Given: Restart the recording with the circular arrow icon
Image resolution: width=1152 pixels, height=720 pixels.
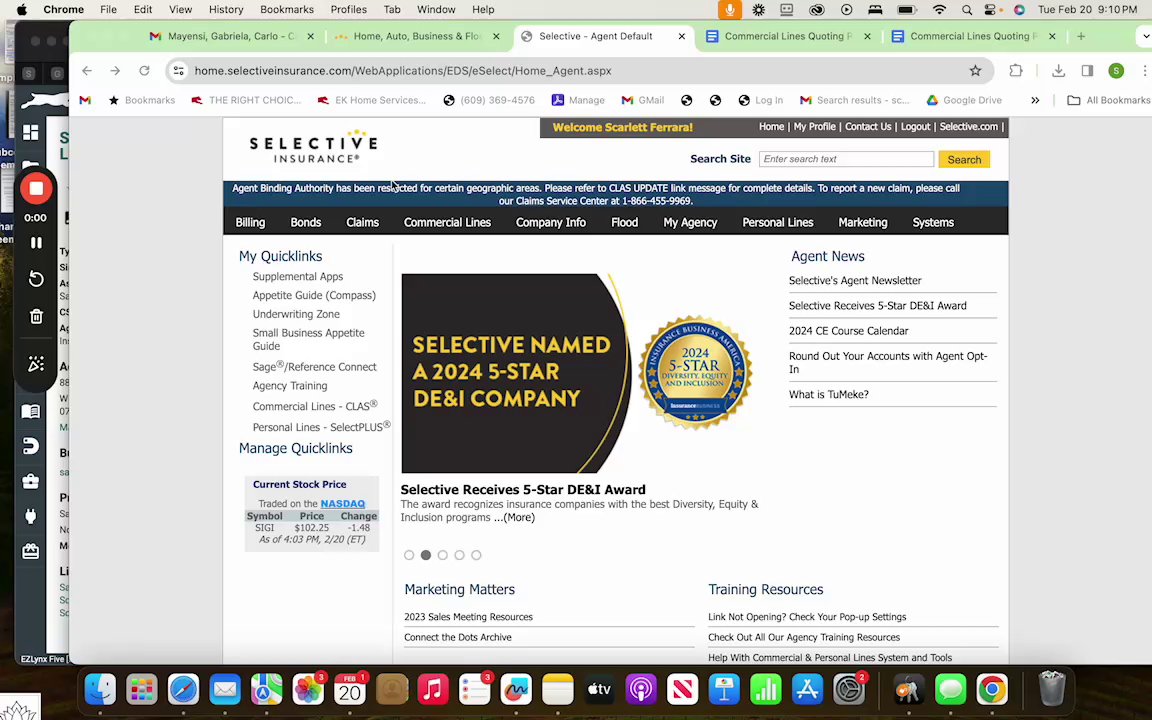Looking at the screenshot, I should click(x=35, y=279).
